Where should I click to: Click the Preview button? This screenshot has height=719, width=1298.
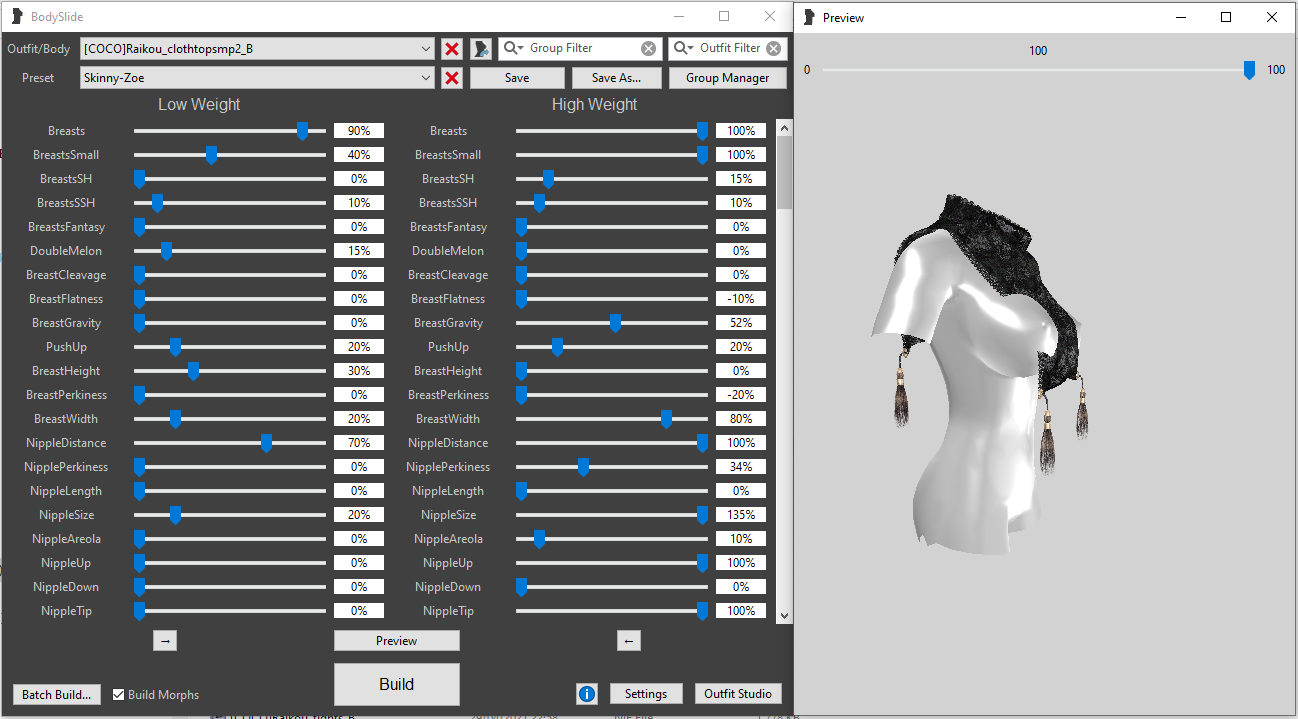tap(397, 641)
